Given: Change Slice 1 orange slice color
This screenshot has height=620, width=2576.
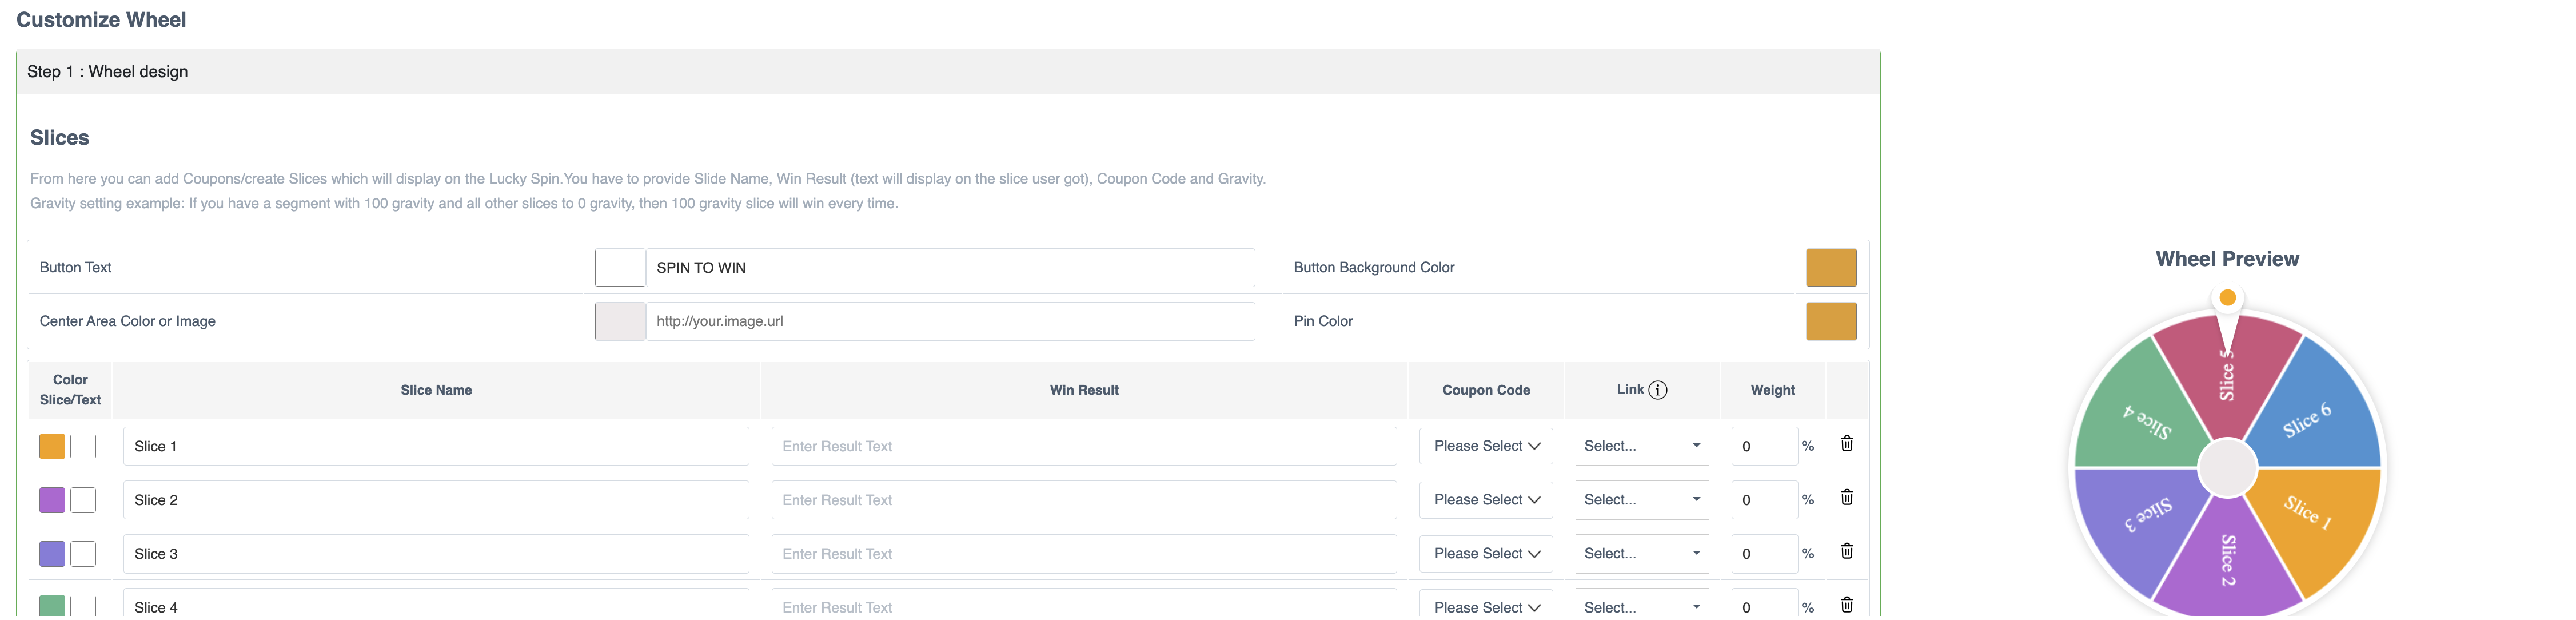Looking at the screenshot, I should (52, 446).
